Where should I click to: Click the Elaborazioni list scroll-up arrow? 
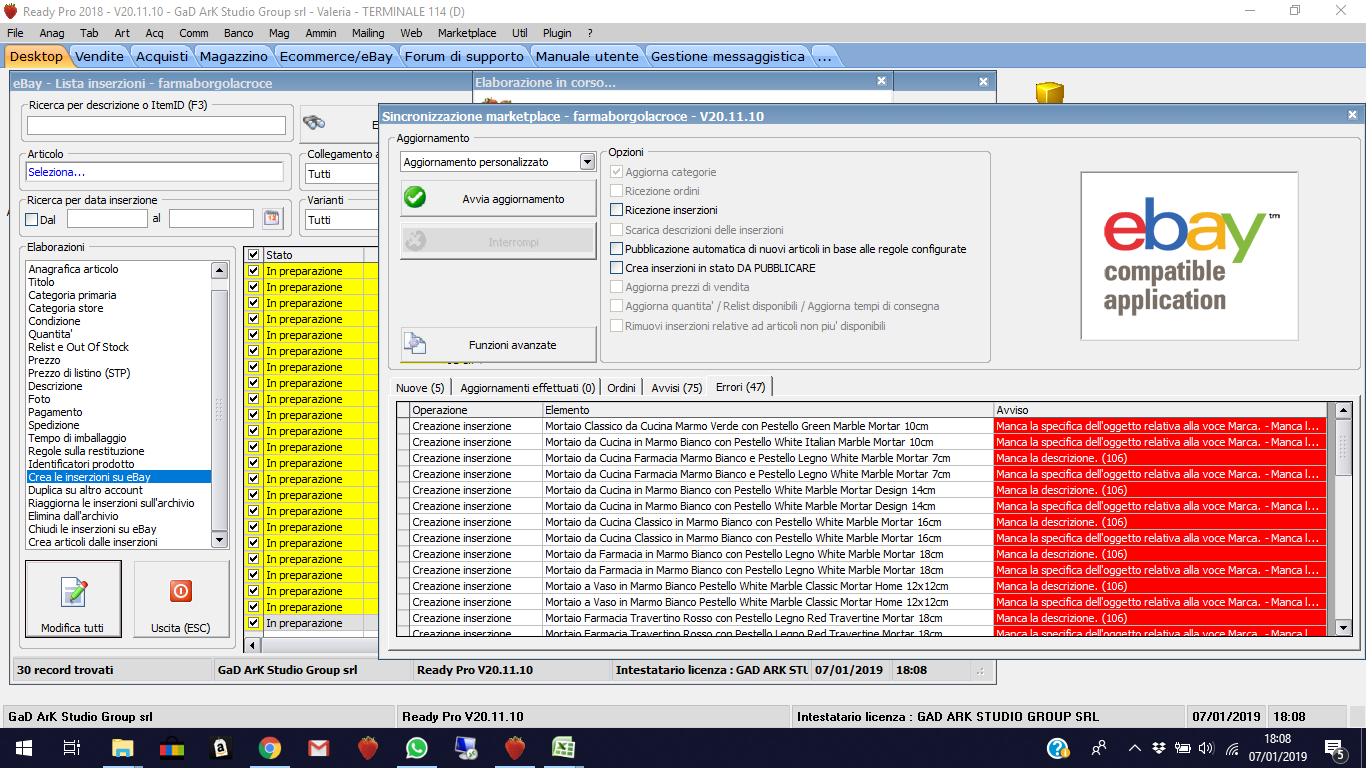220,270
